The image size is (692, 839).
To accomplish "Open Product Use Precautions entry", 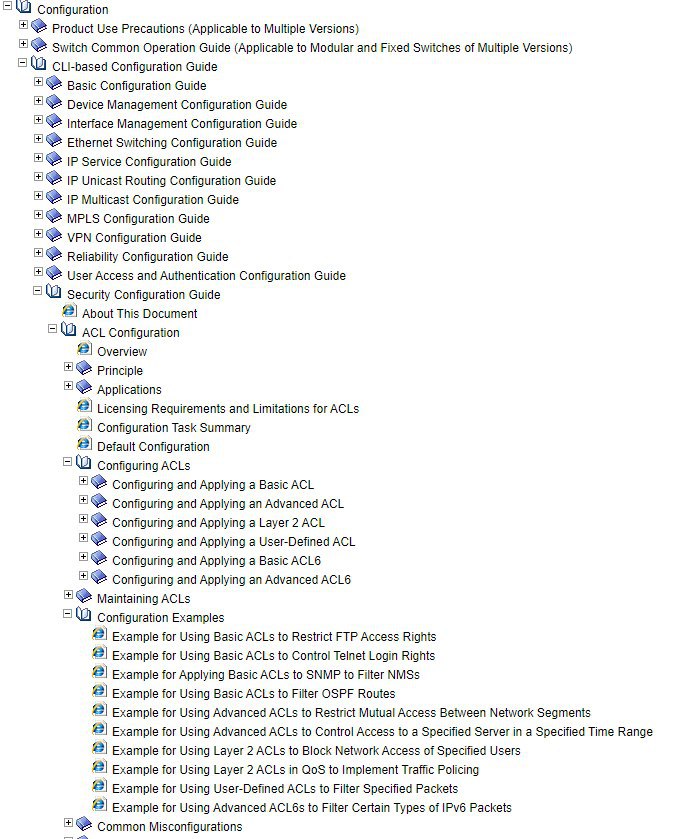I will point(205,29).
